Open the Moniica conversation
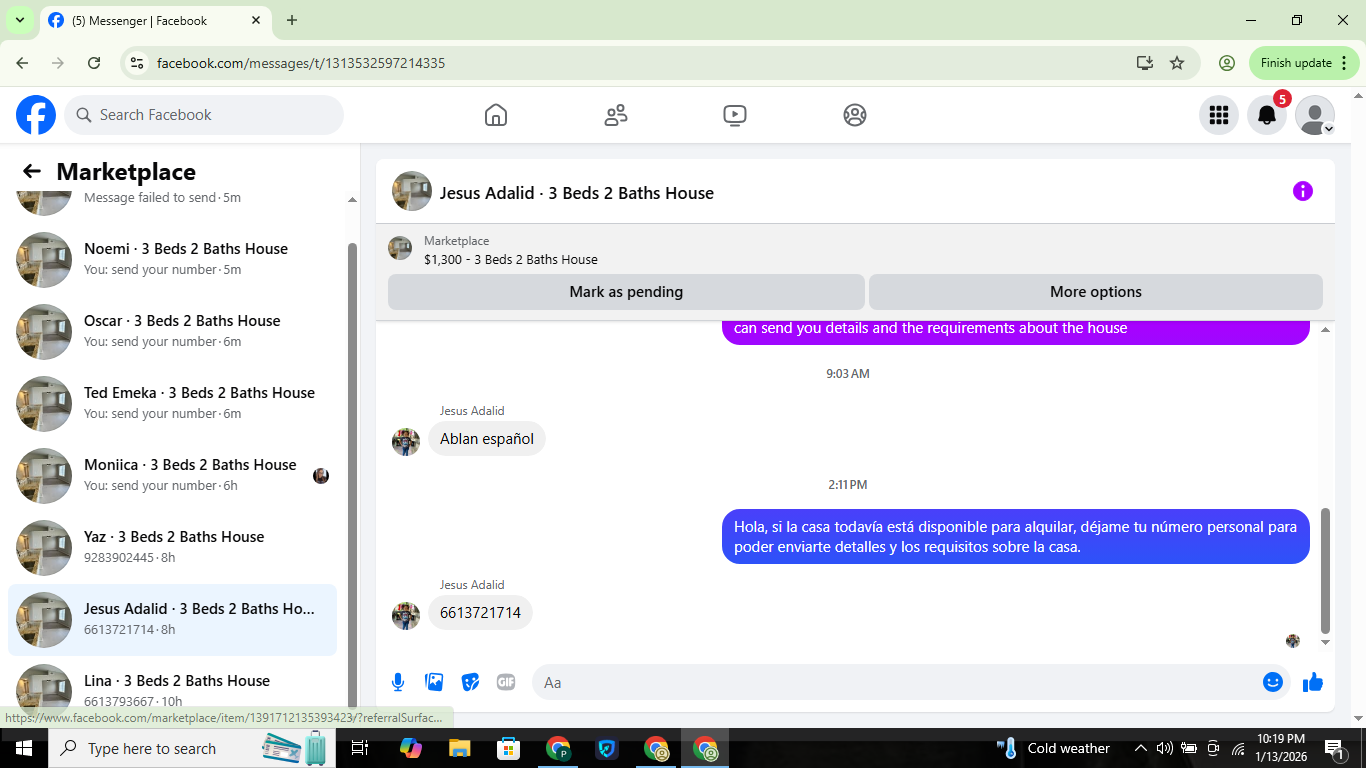This screenshot has width=1366, height=768. pyautogui.click(x=172, y=476)
